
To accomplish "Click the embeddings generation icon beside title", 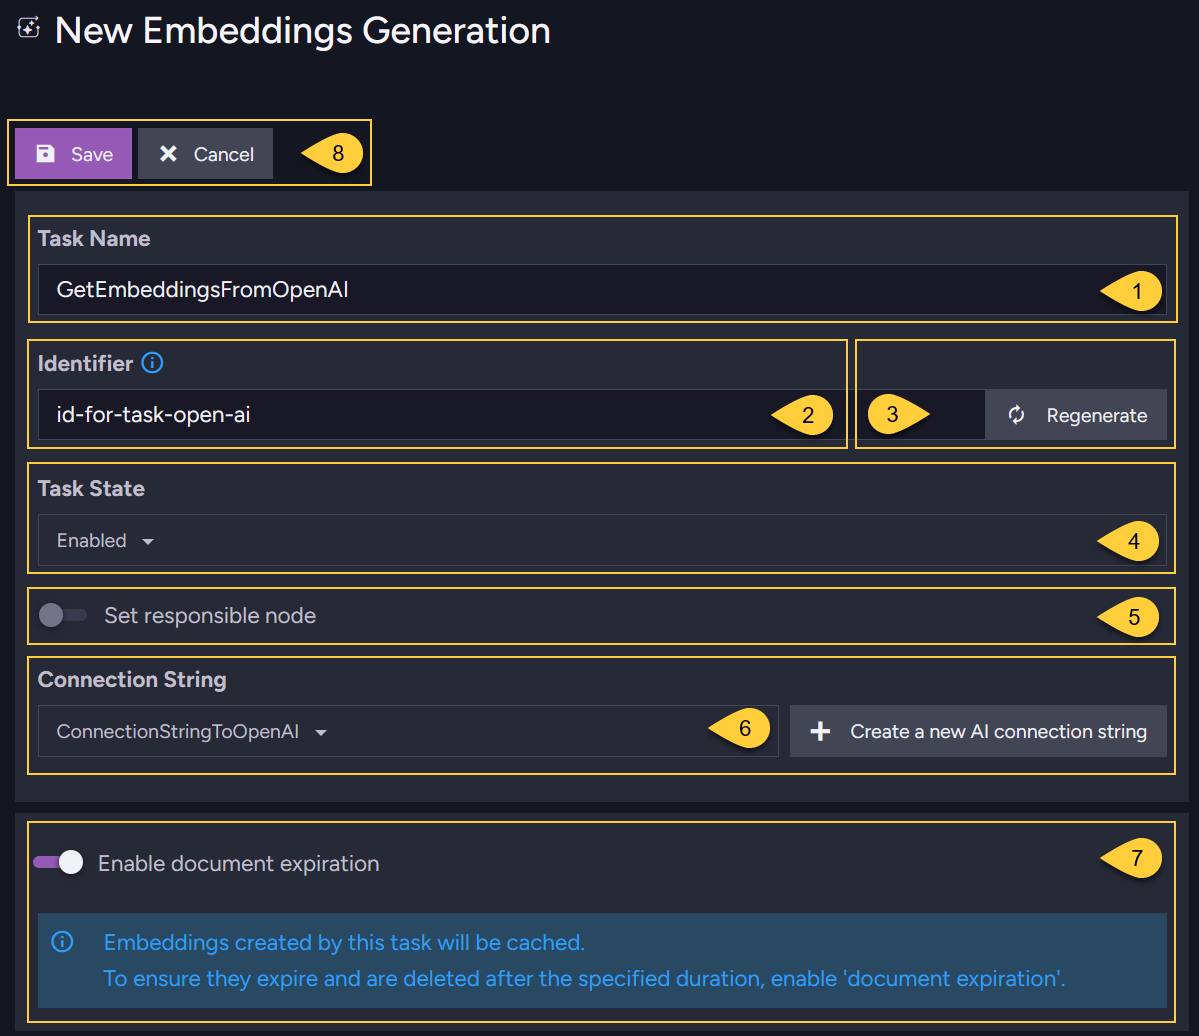I will [29, 28].
